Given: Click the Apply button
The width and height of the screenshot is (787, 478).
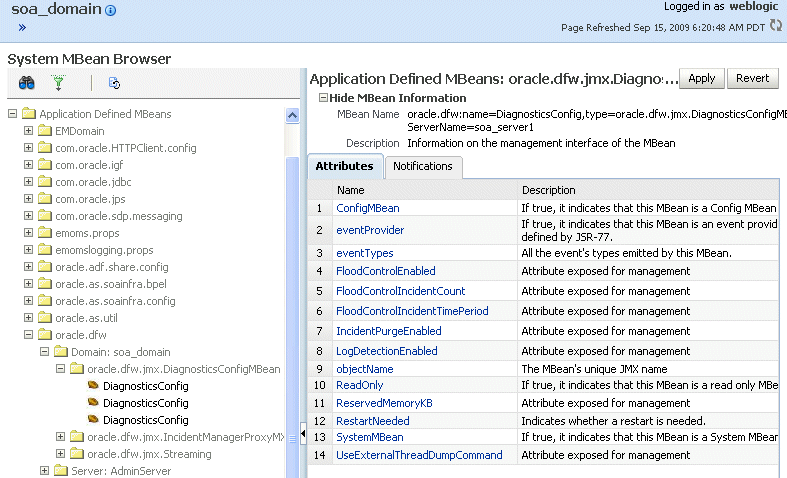Looking at the screenshot, I should [x=702, y=78].
